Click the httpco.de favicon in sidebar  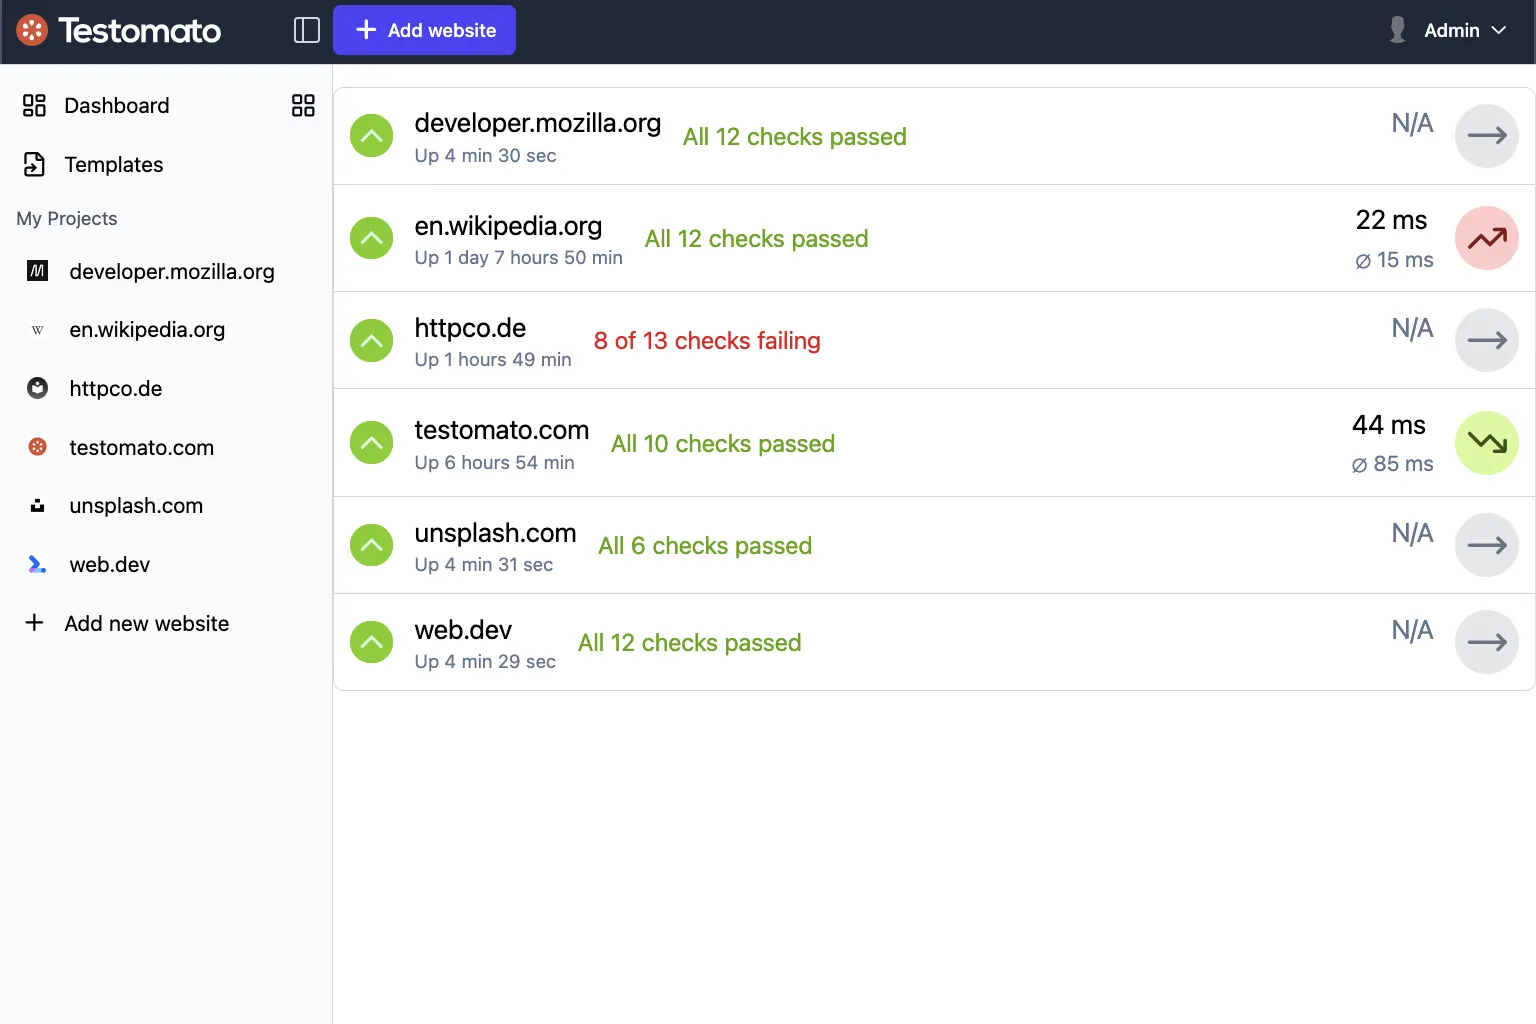(x=38, y=389)
